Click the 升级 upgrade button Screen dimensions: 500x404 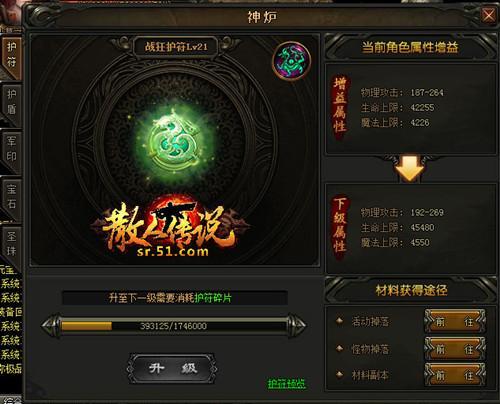pos(172,369)
